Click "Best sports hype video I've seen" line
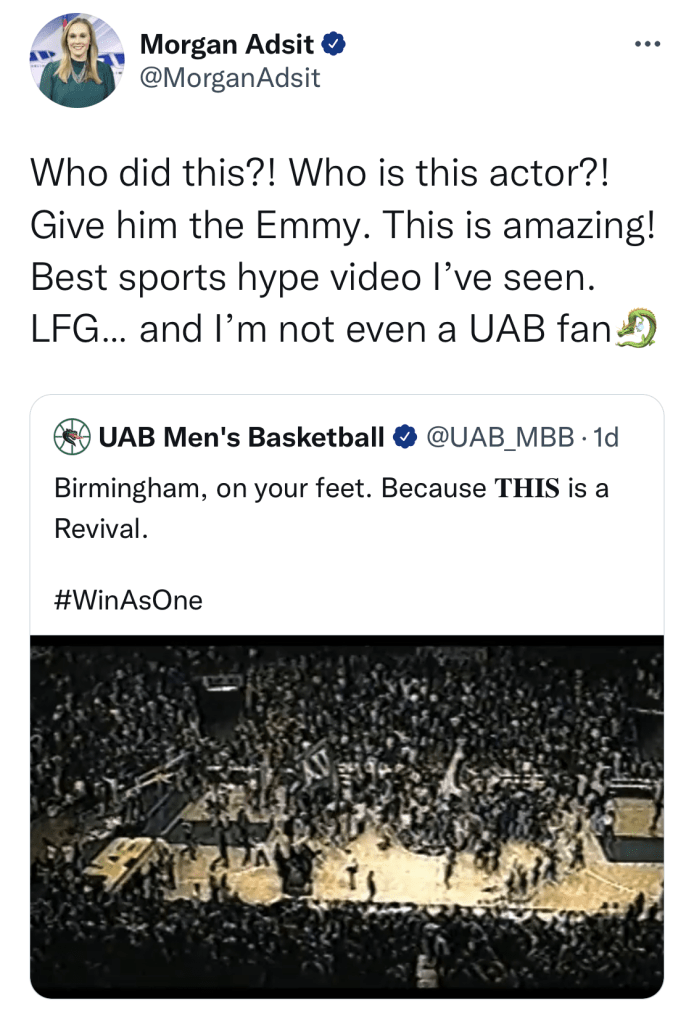Image resolution: width=694 pixels, height=1024 pixels. pos(313,277)
